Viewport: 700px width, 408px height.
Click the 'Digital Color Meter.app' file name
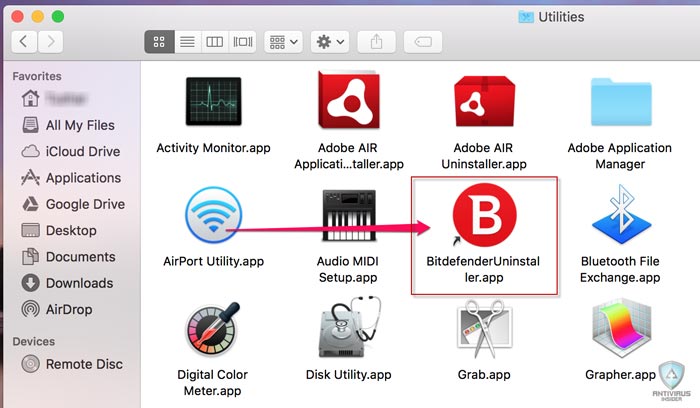coord(212,383)
